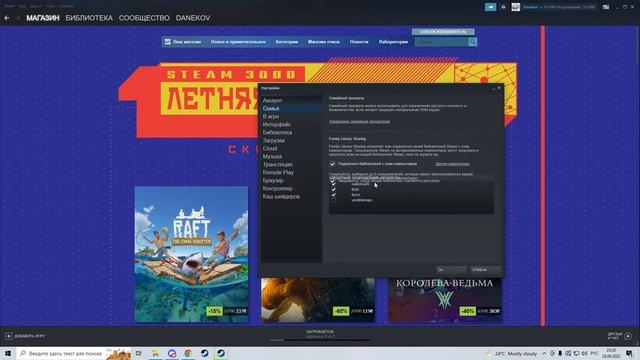Screen dimensions: 640x360
Task: Open the second Steam taskbar icon
Action: (221, 353)
